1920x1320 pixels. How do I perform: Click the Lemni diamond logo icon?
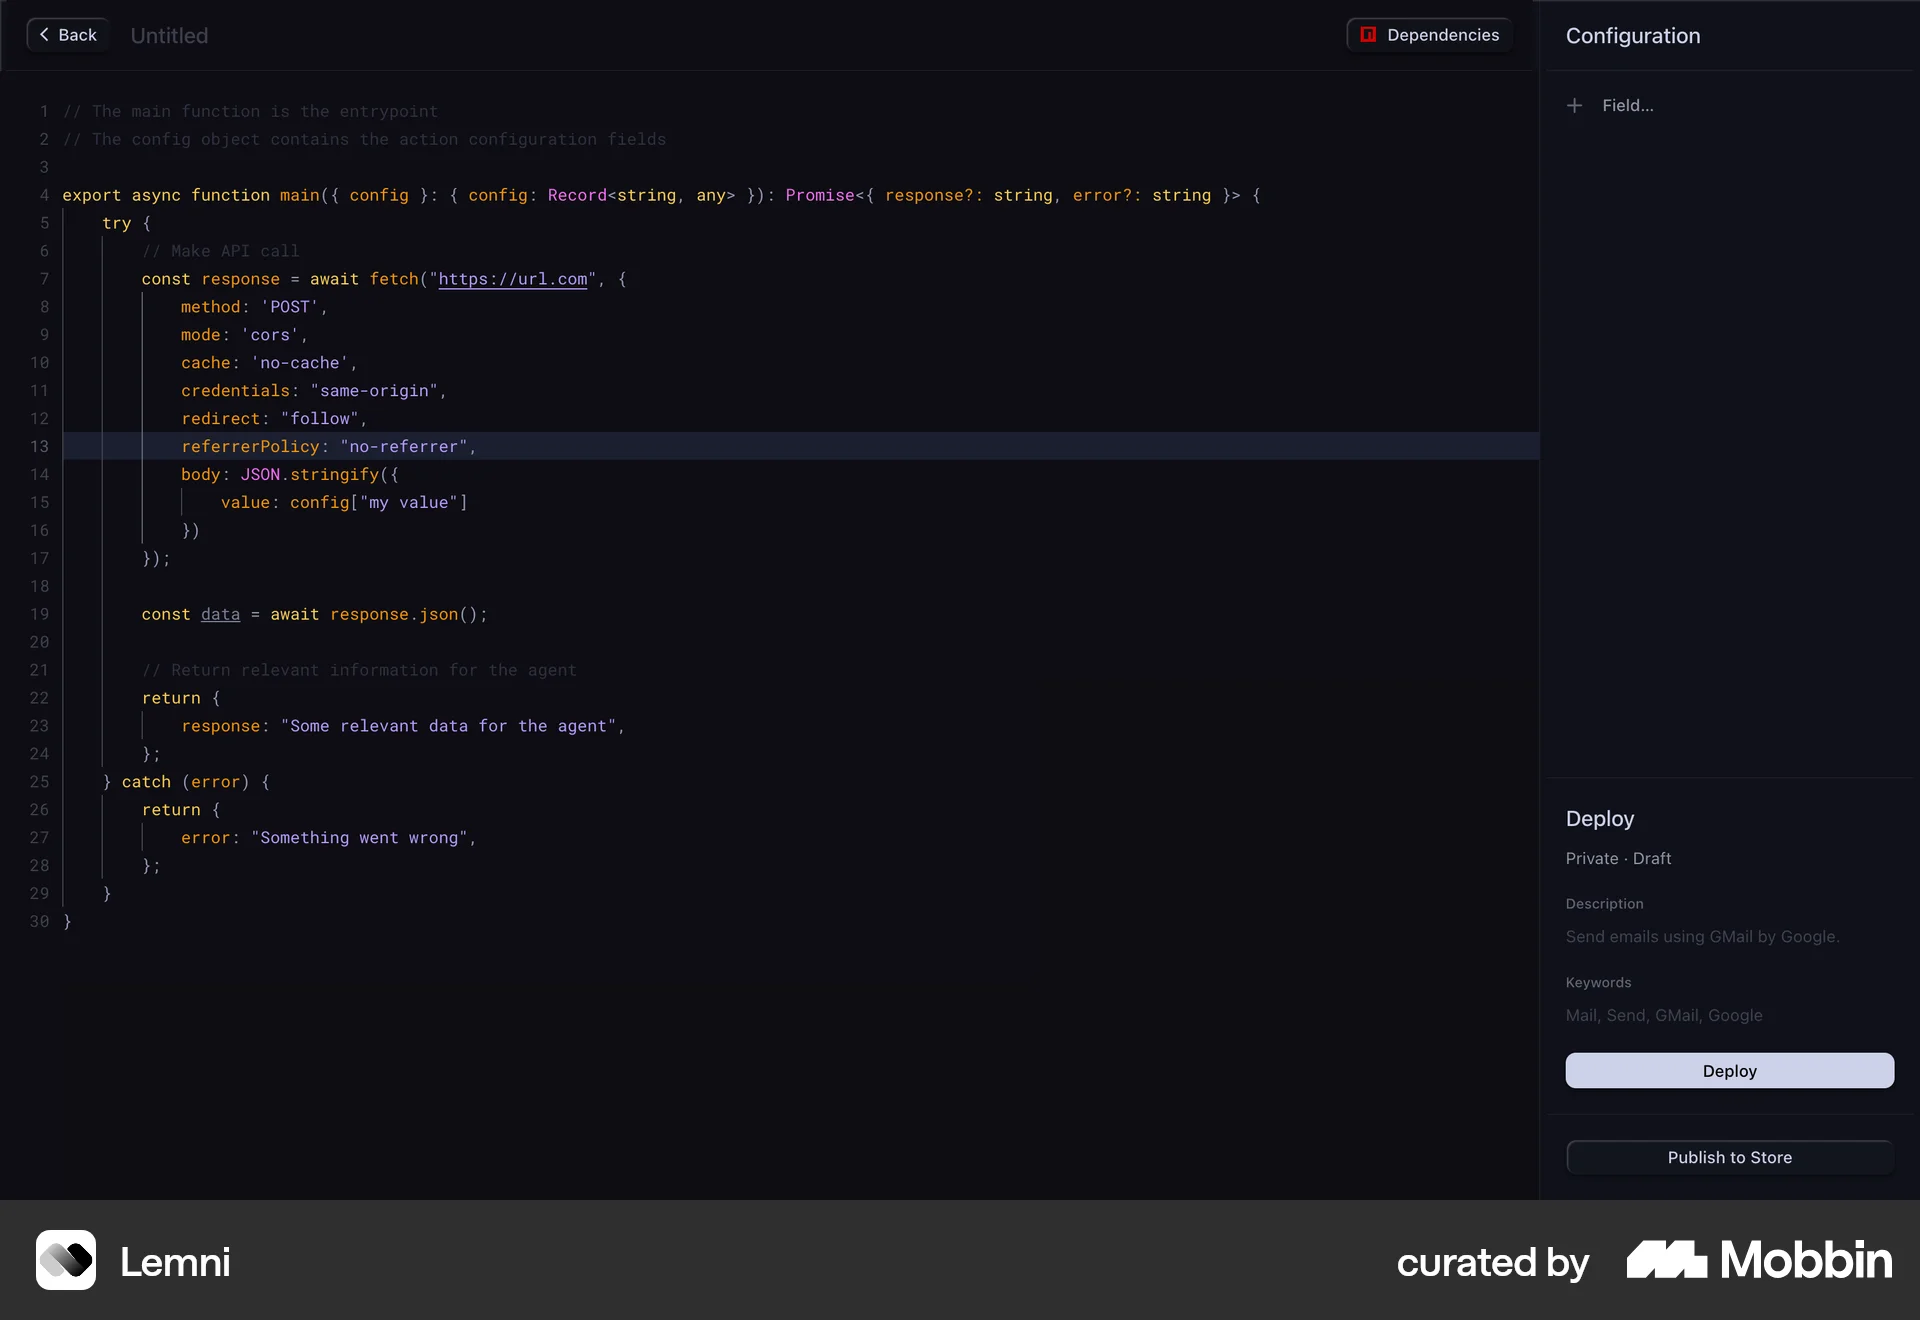[66, 1261]
